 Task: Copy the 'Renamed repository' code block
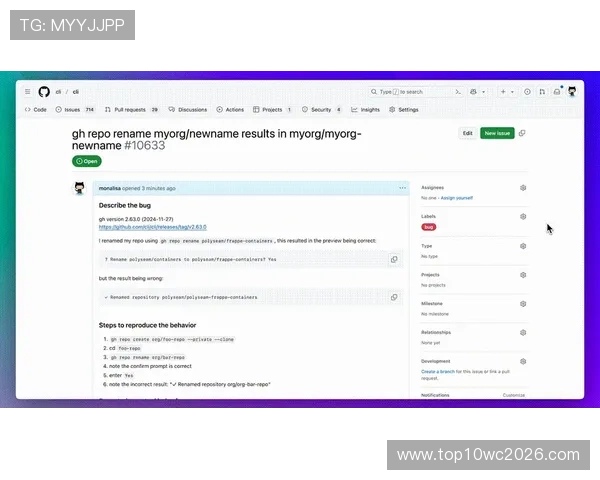[394, 297]
